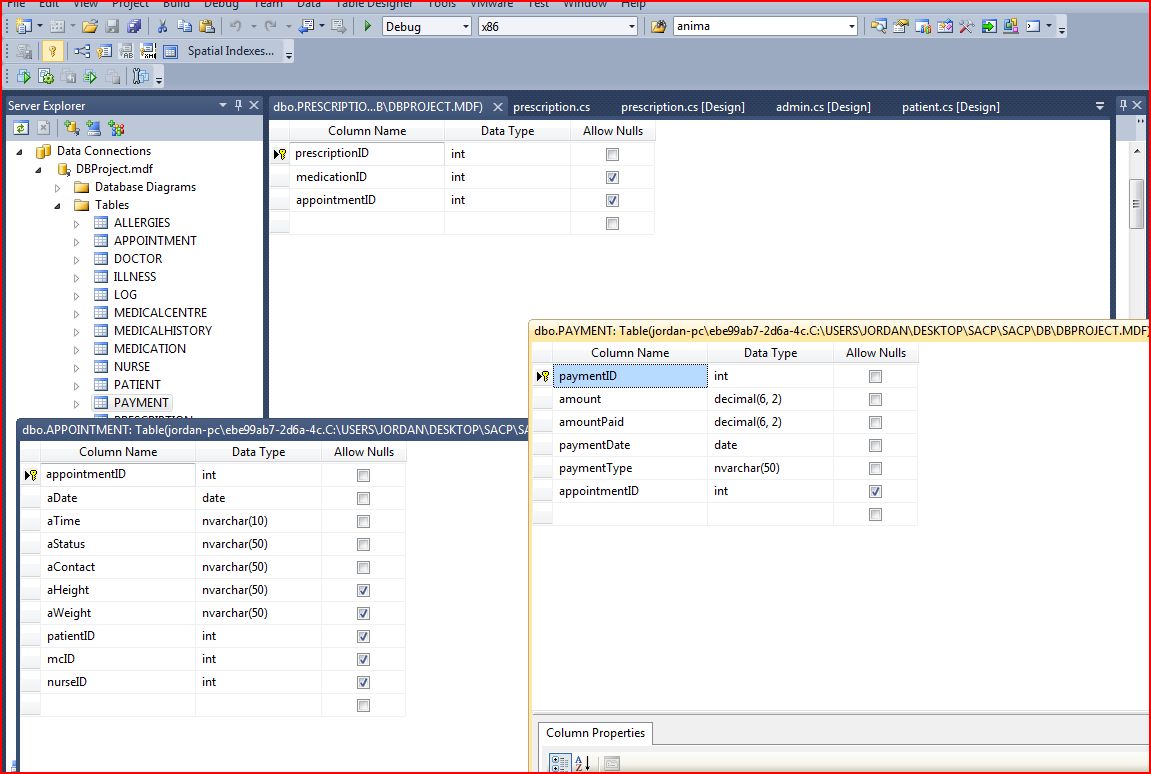
Task: Switch to the admin.cs [Design] tab
Action: pos(822,107)
